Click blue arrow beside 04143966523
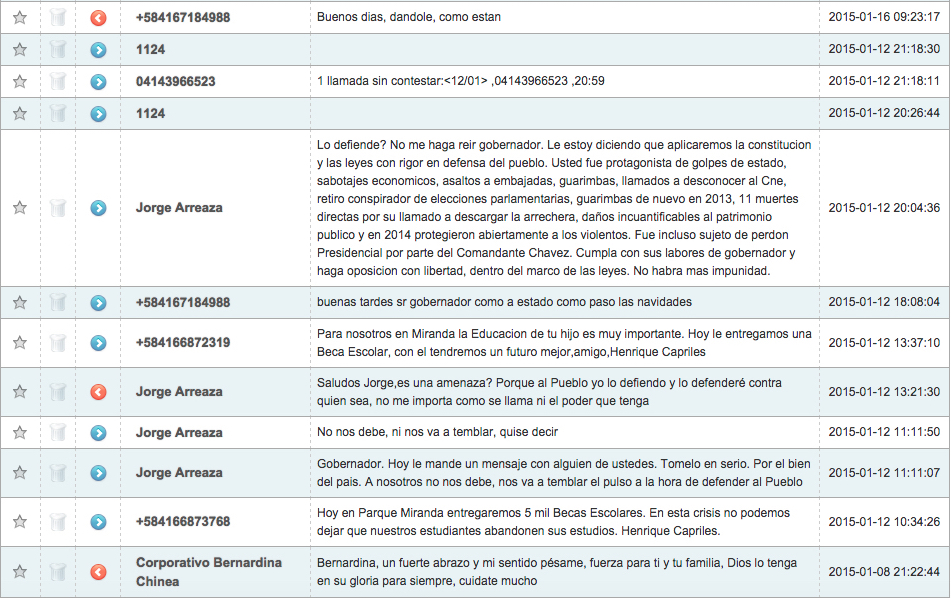The height and width of the screenshot is (598, 951). [x=98, y=82]
